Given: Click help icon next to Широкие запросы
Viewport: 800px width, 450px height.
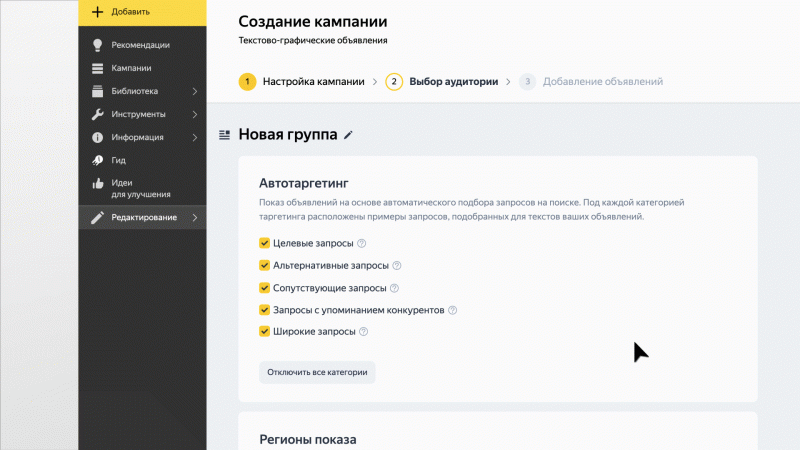Looking at the screenshot, I should [364, 332].
